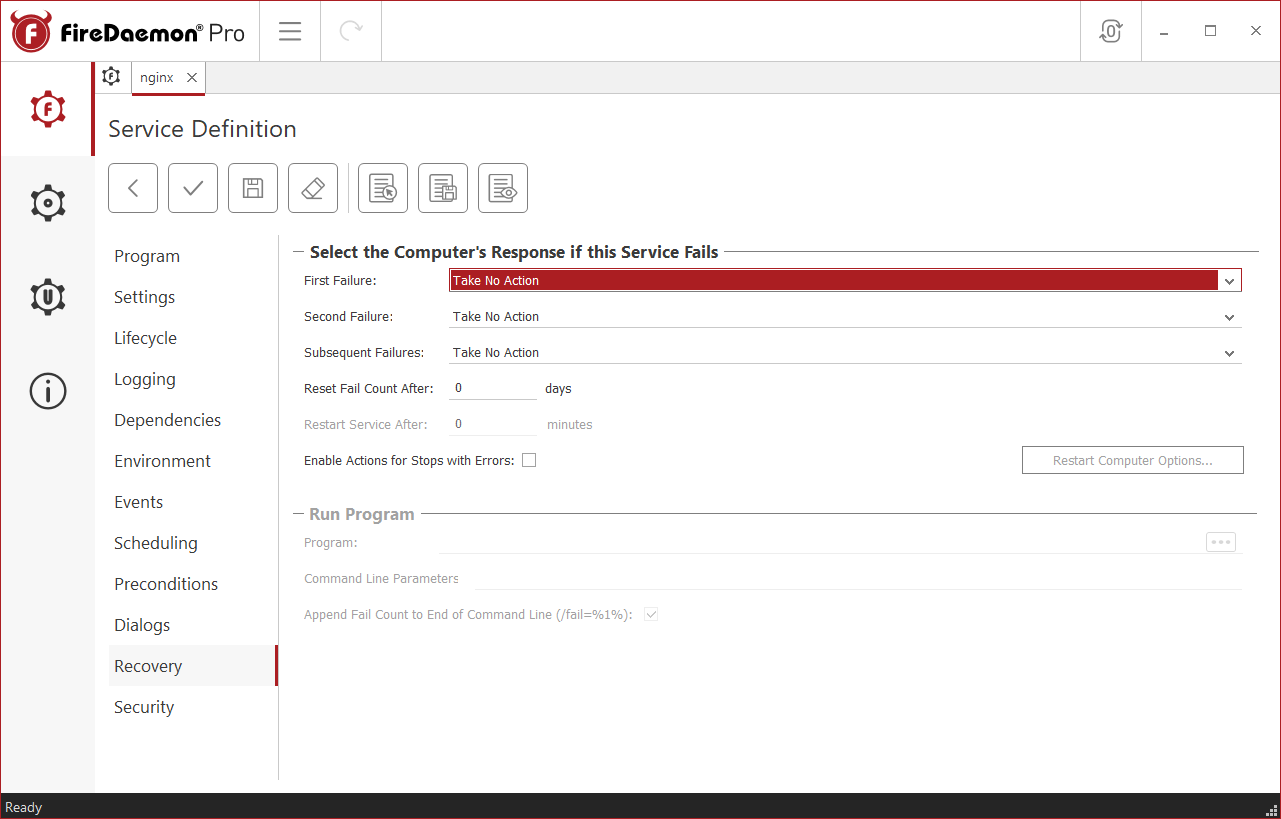Viewport: 1281px width, 819px height.
Task: Open the Events section
Action: click(x=192, y=502)
